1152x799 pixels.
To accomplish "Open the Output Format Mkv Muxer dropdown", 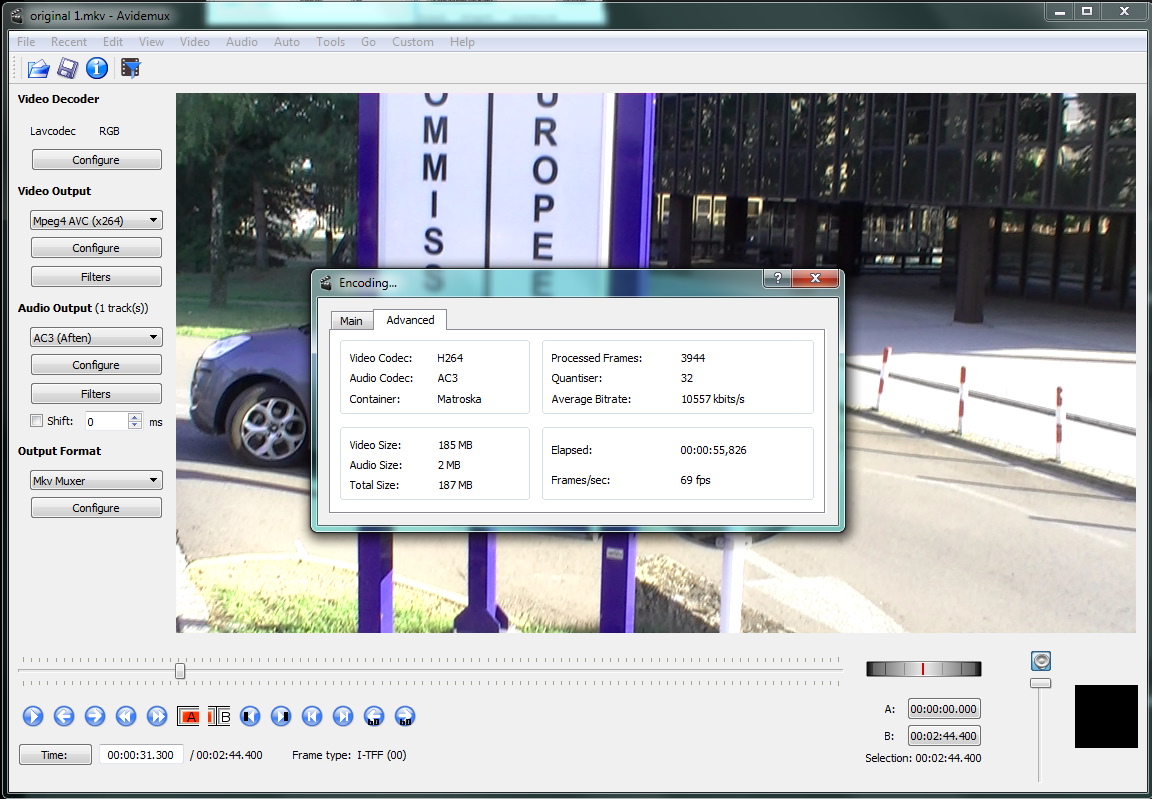I will (x=96, y=480).
